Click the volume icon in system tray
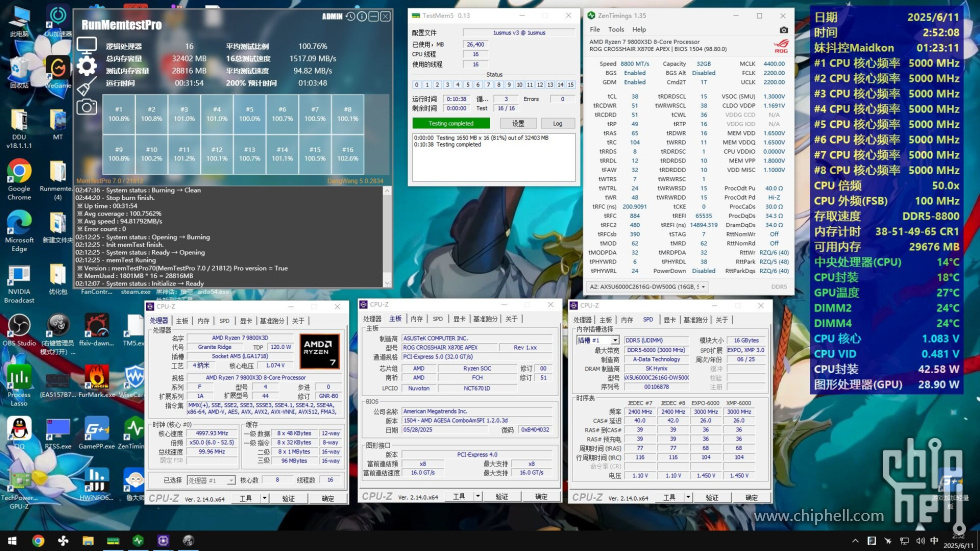 [x=920, y=541]
